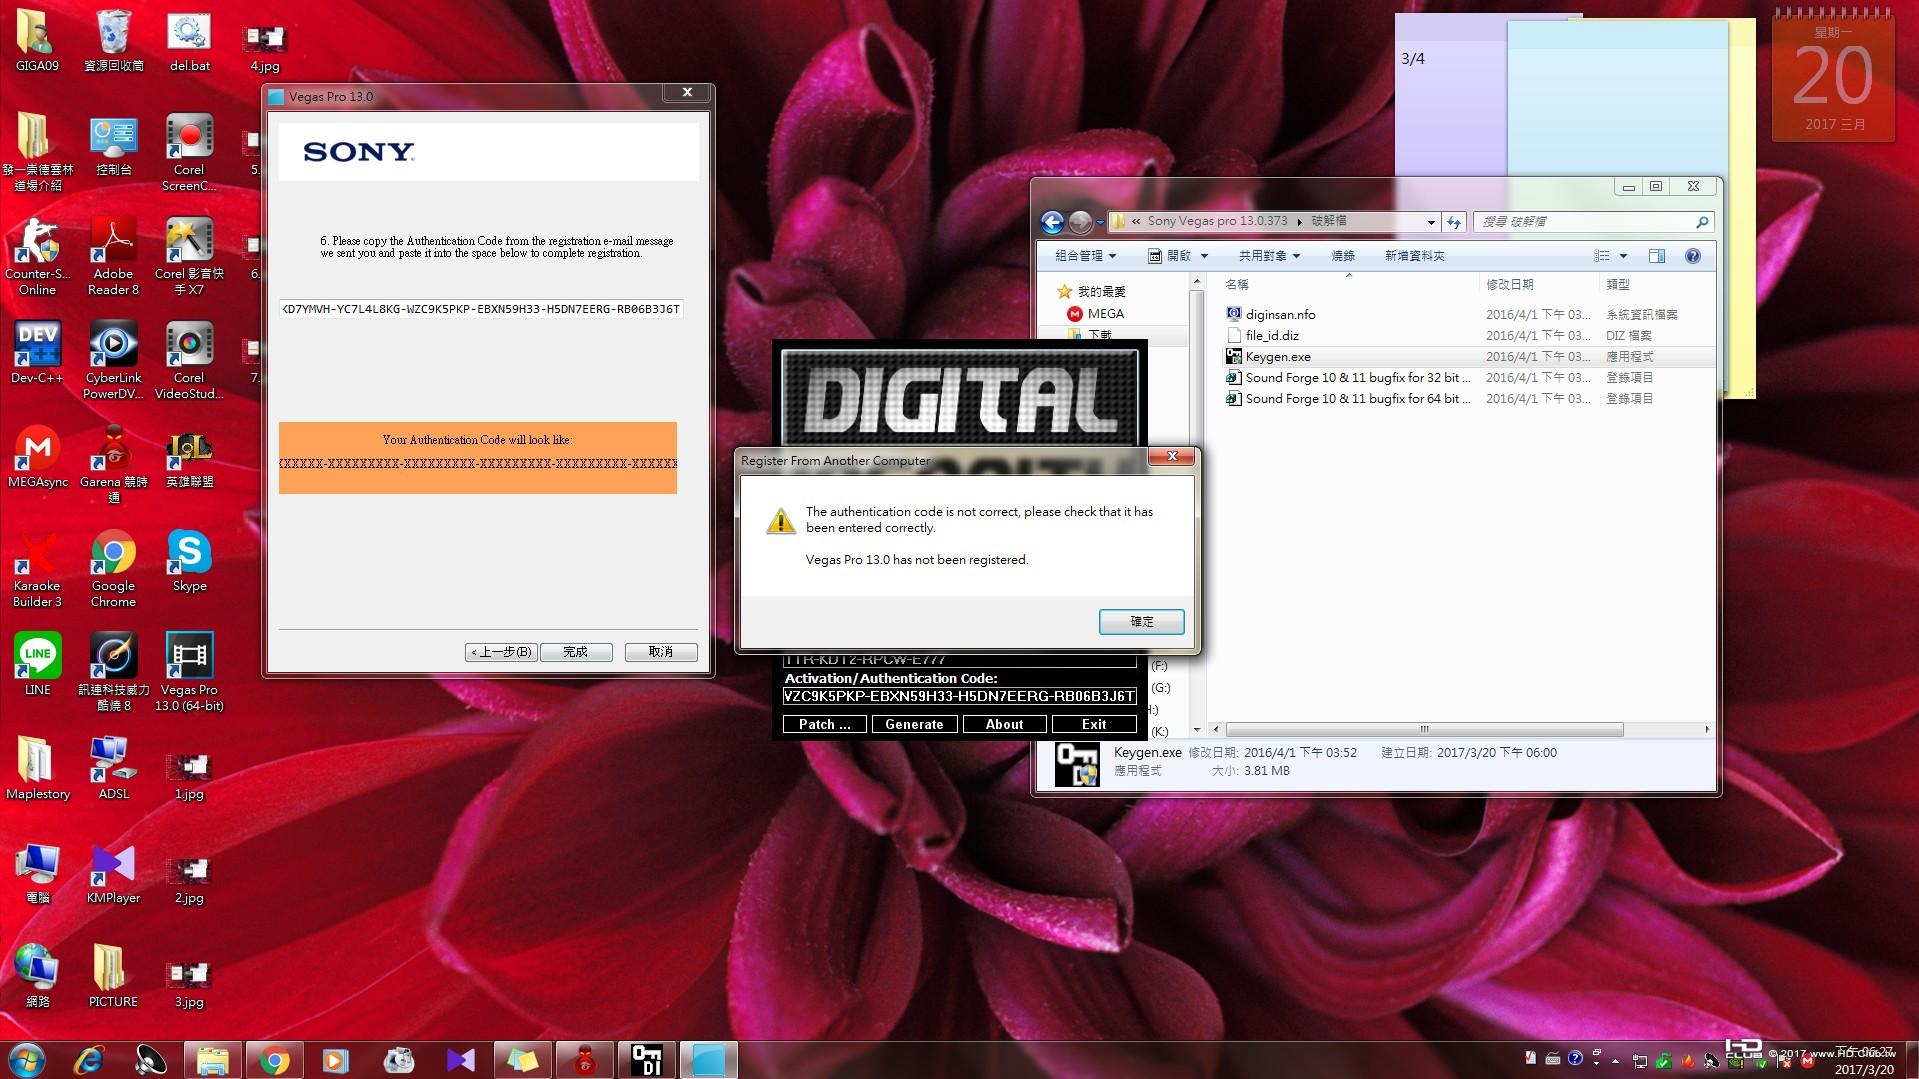Open the Vegas Pro 13.0 desktop shortcut
The height and width of the screenshot is (1079, 1919).
coord(189,672)
